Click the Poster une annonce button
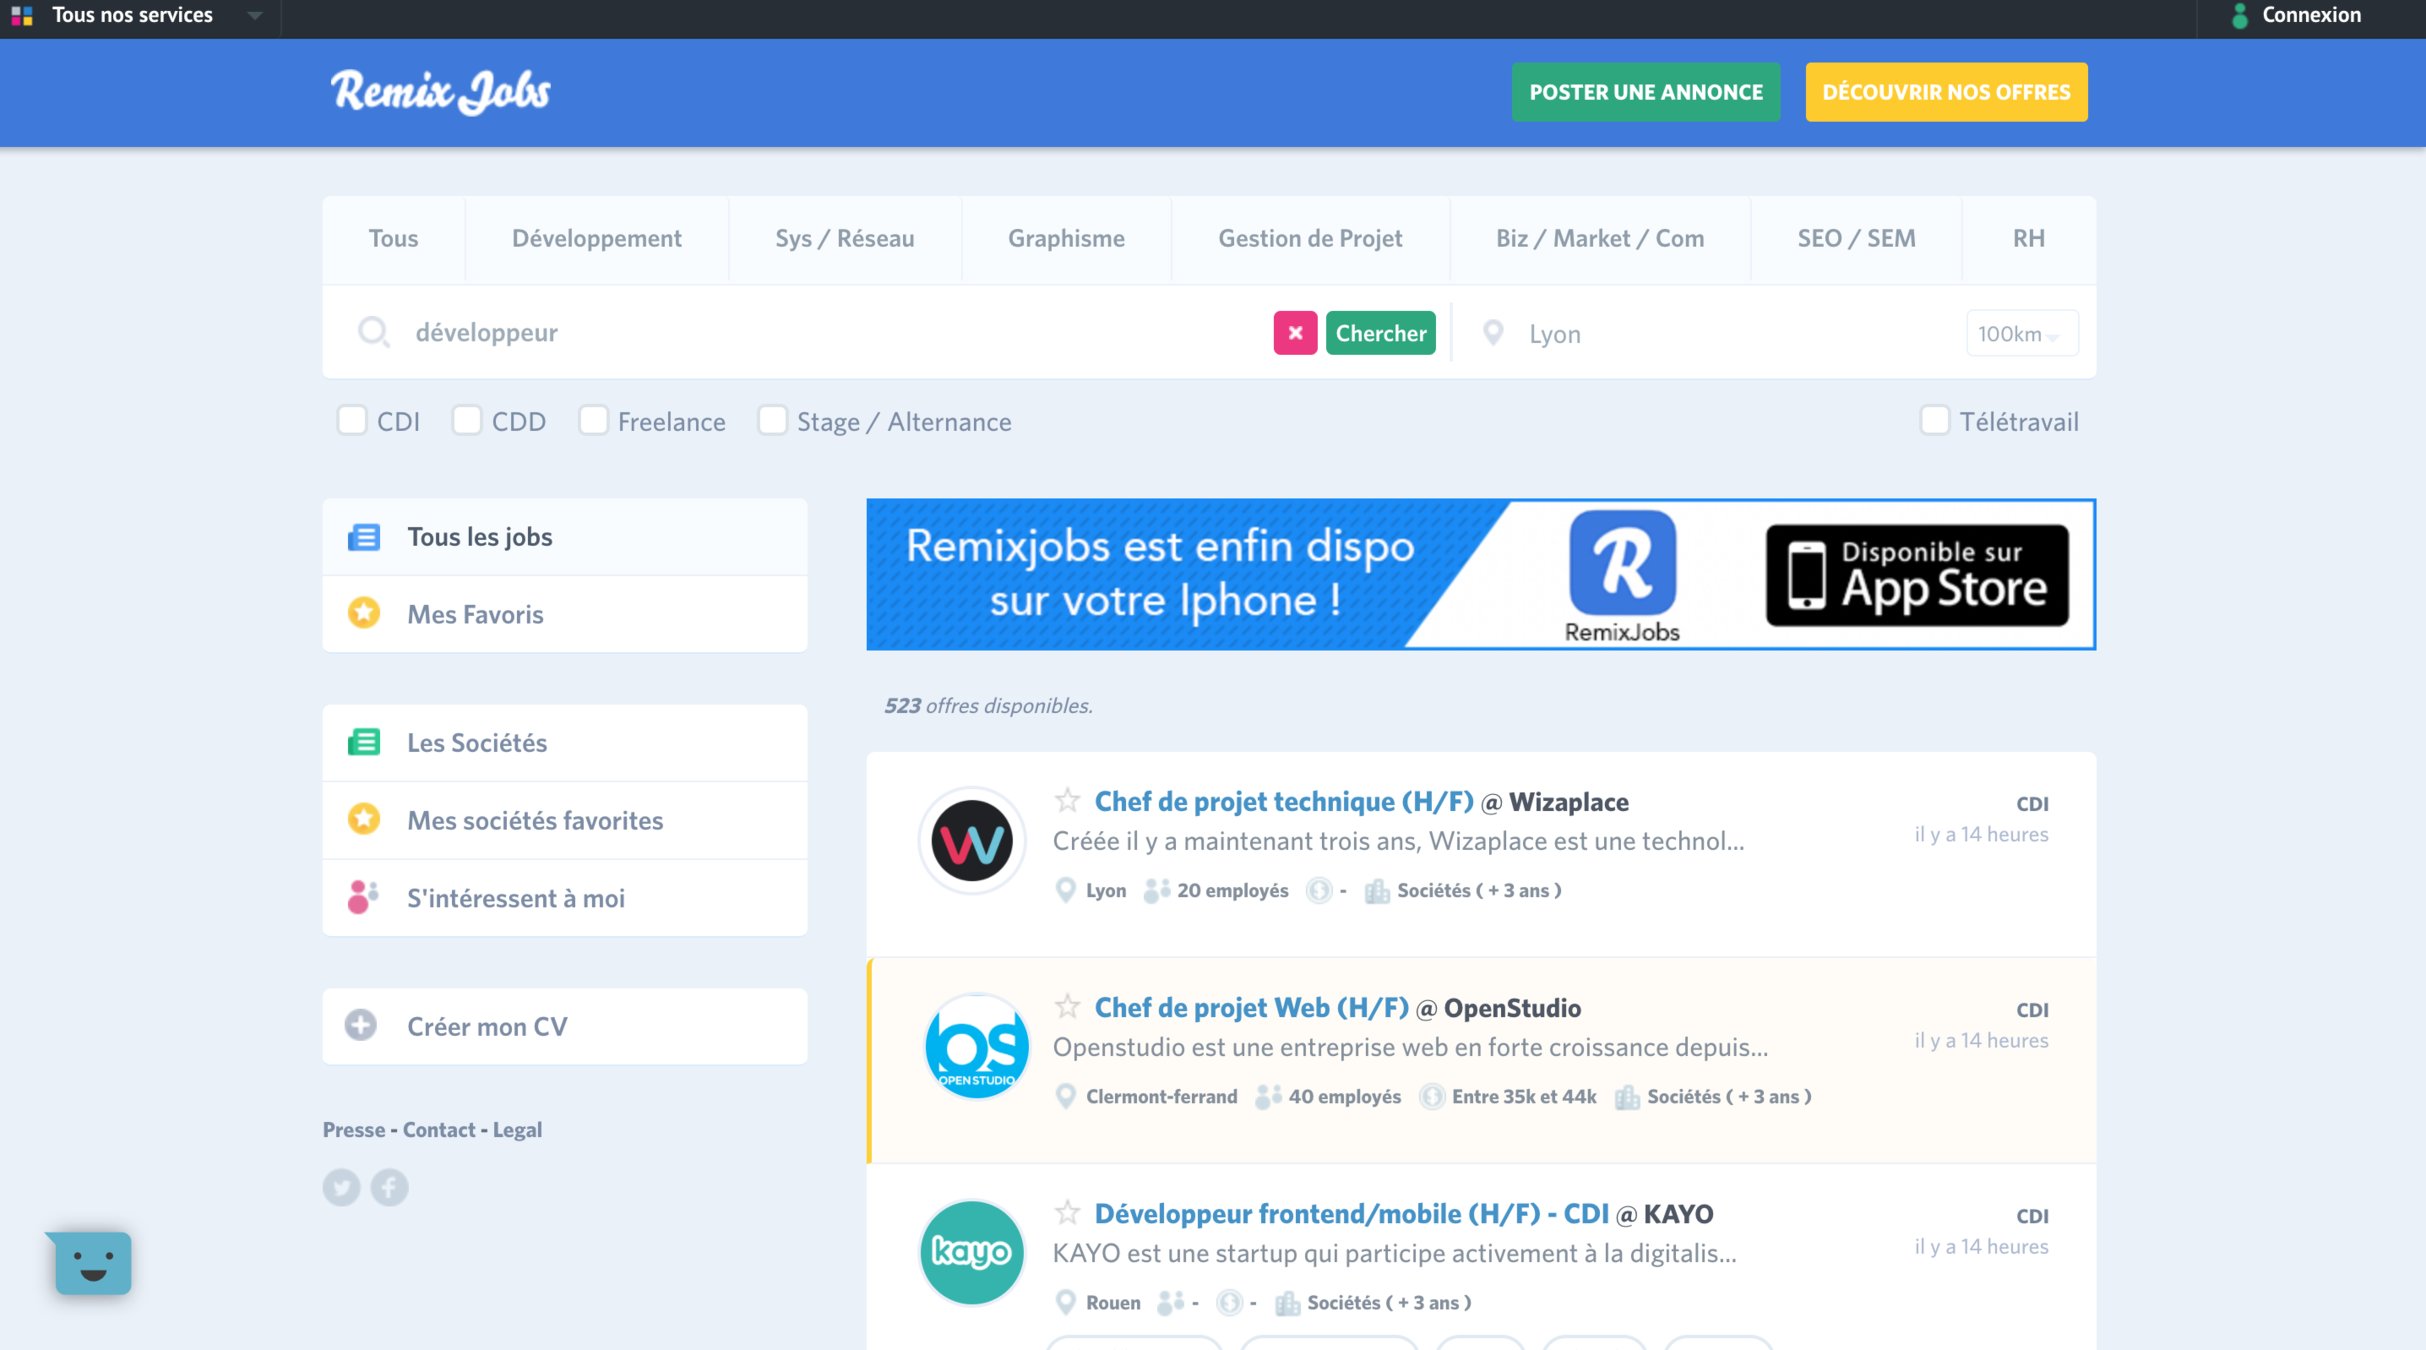The height and width of the screenshot is (1350, 2426). [x=1645, y=92]
